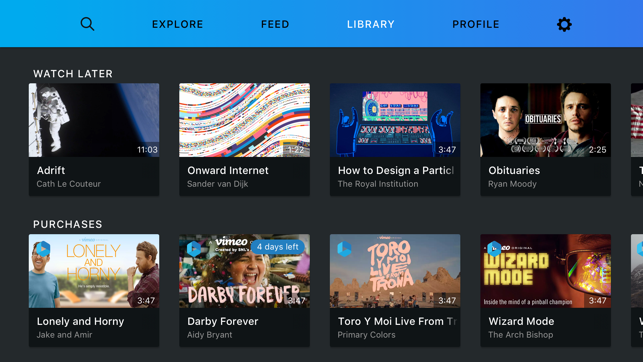Click the 2:25 duration on Obituaries
The width and height of the screenshot is (643, 362).
pyautogui.click(x=597, y=150)
